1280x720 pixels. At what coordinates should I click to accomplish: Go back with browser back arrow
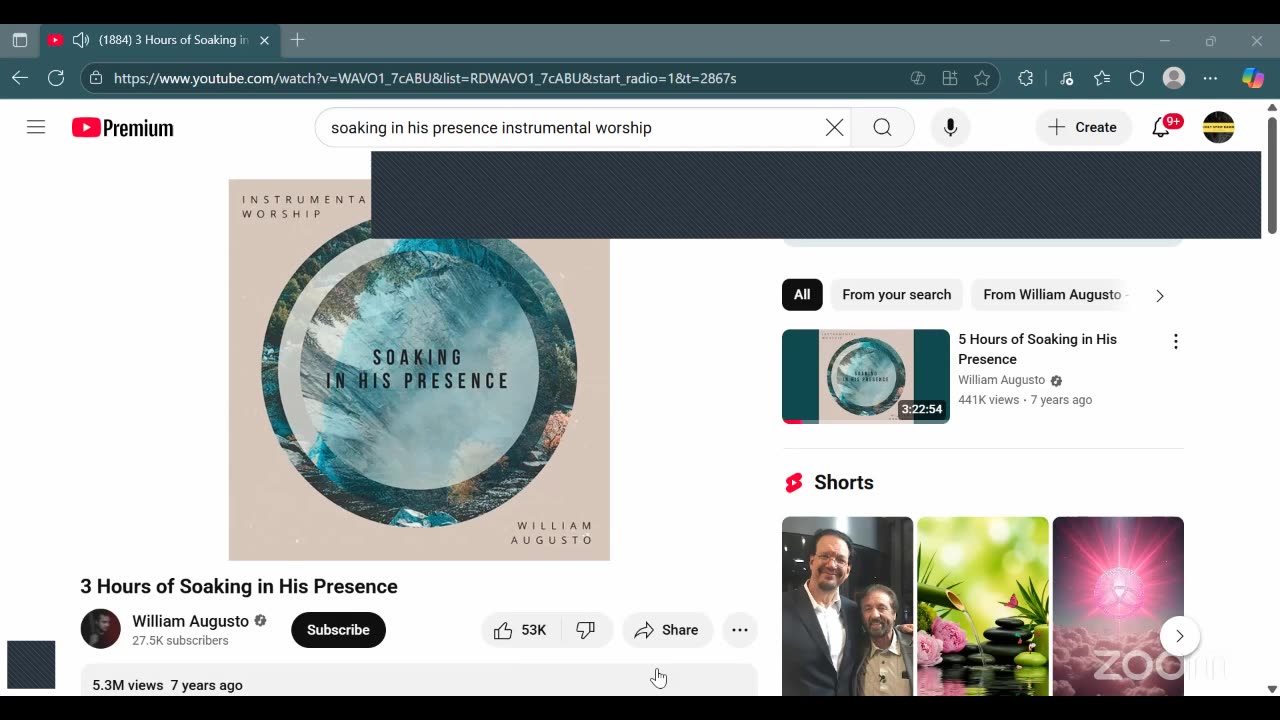(x=20, y=78)
